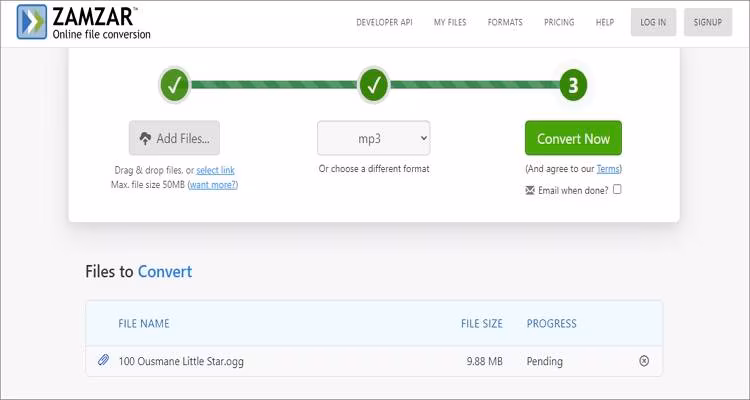Click the envelope icon near Email when done
Viewport: 750px width, 400px height.
tap(530, 190)
